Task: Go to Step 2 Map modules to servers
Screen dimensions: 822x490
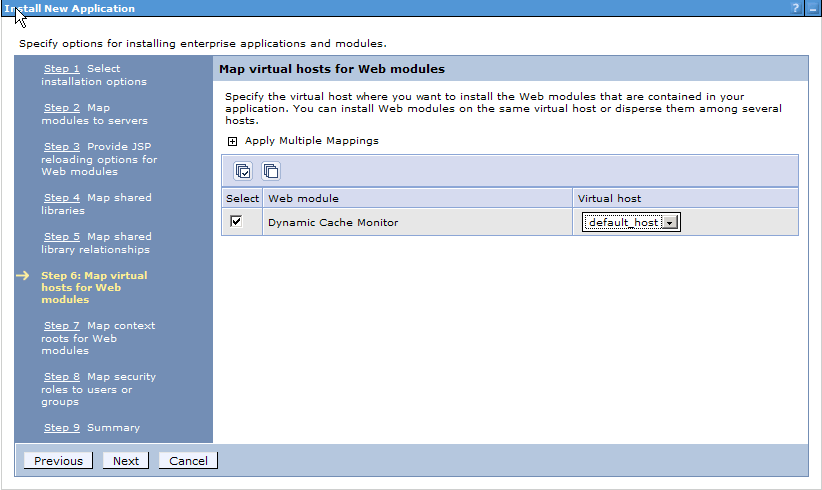Action: 62,107
